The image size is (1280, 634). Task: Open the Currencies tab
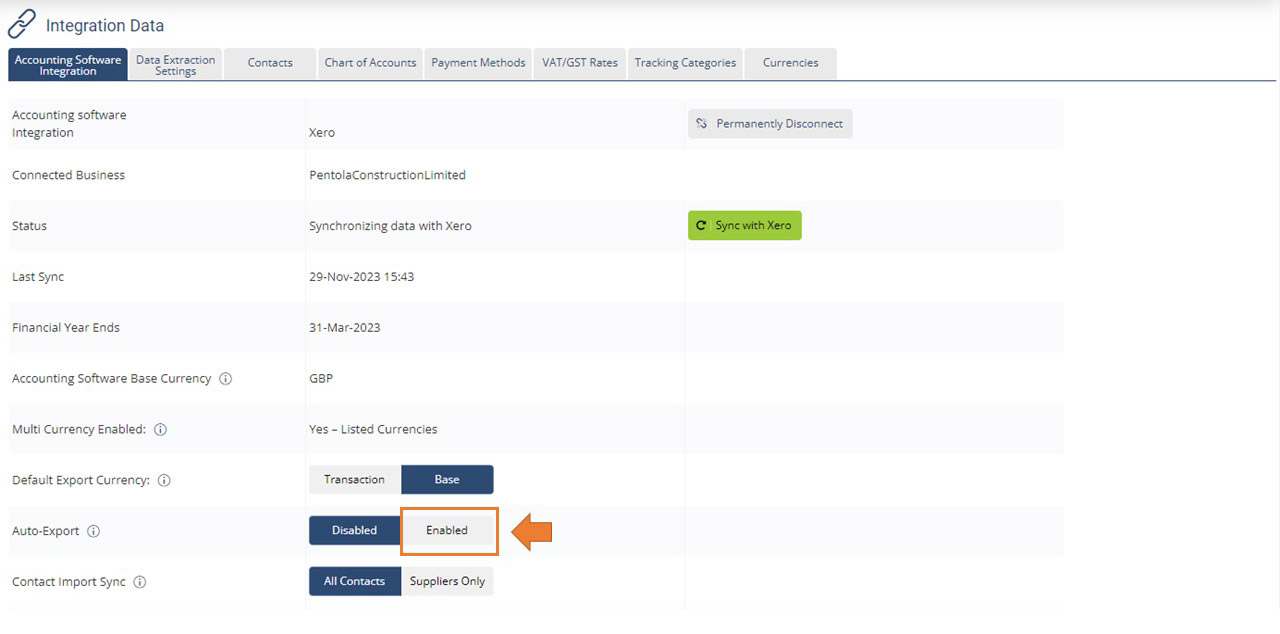(790, 62)
